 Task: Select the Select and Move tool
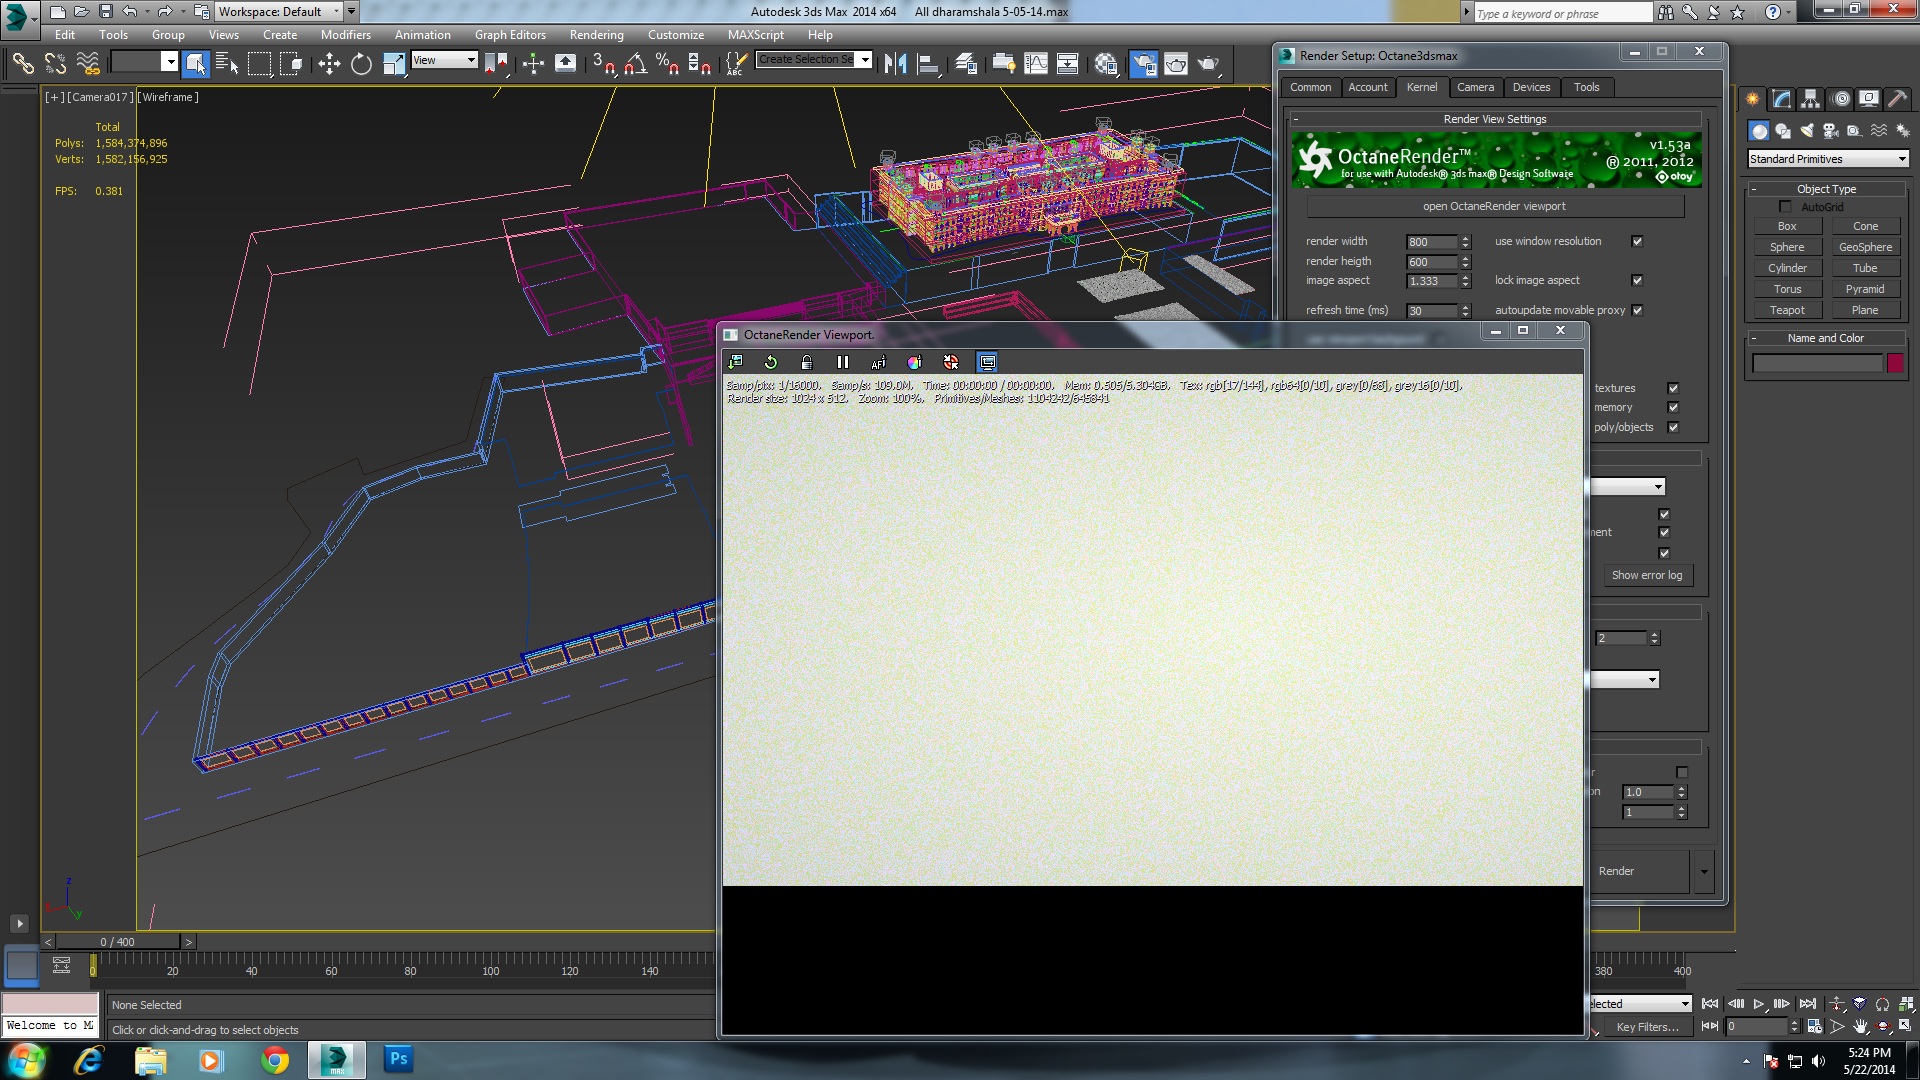click(x=329, y=64)
